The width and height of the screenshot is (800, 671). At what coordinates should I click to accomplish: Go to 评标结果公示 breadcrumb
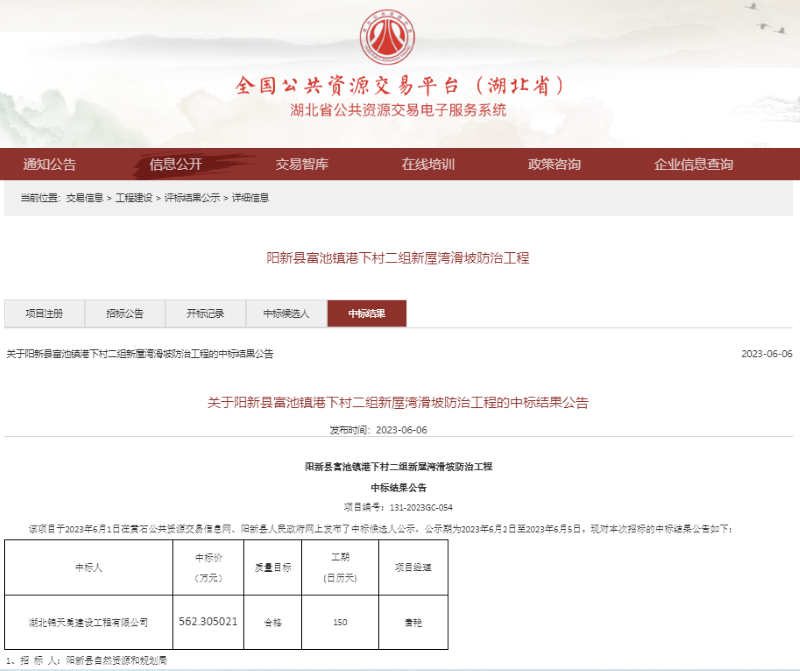point(192,198)
